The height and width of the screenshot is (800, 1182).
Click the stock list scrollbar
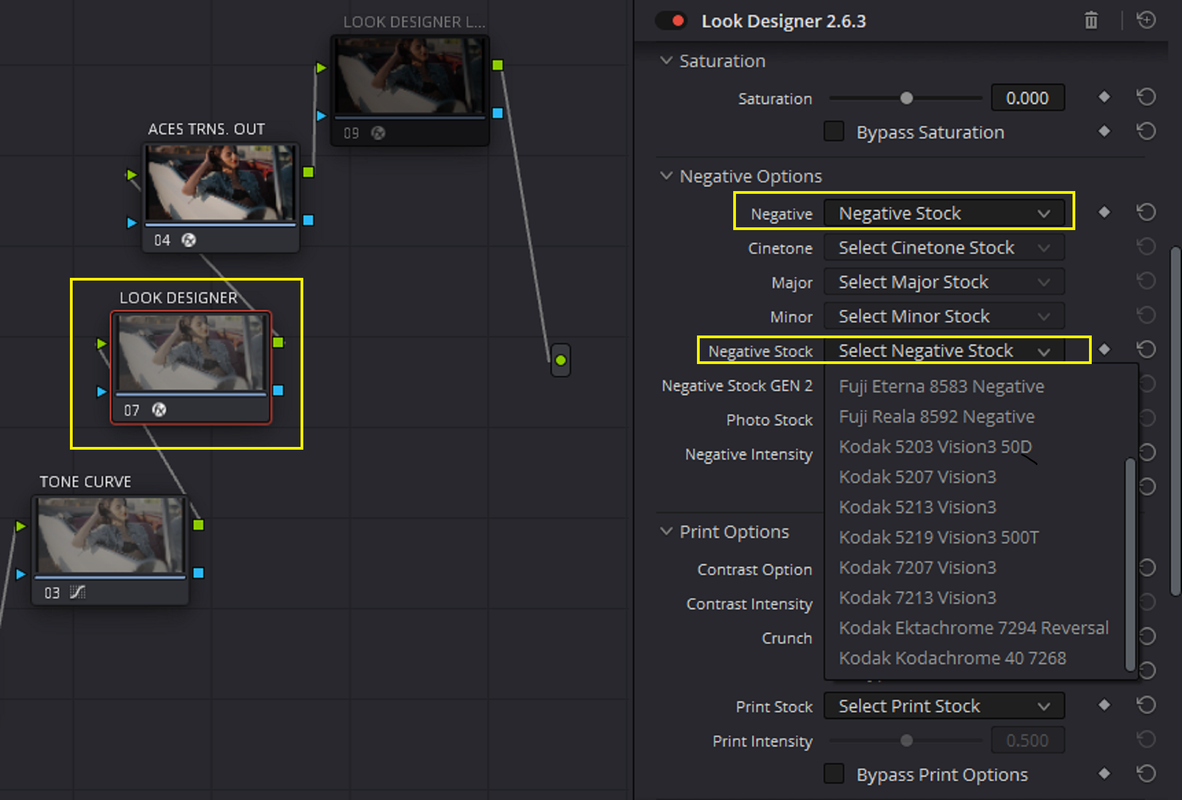(x=1130, y=564)
